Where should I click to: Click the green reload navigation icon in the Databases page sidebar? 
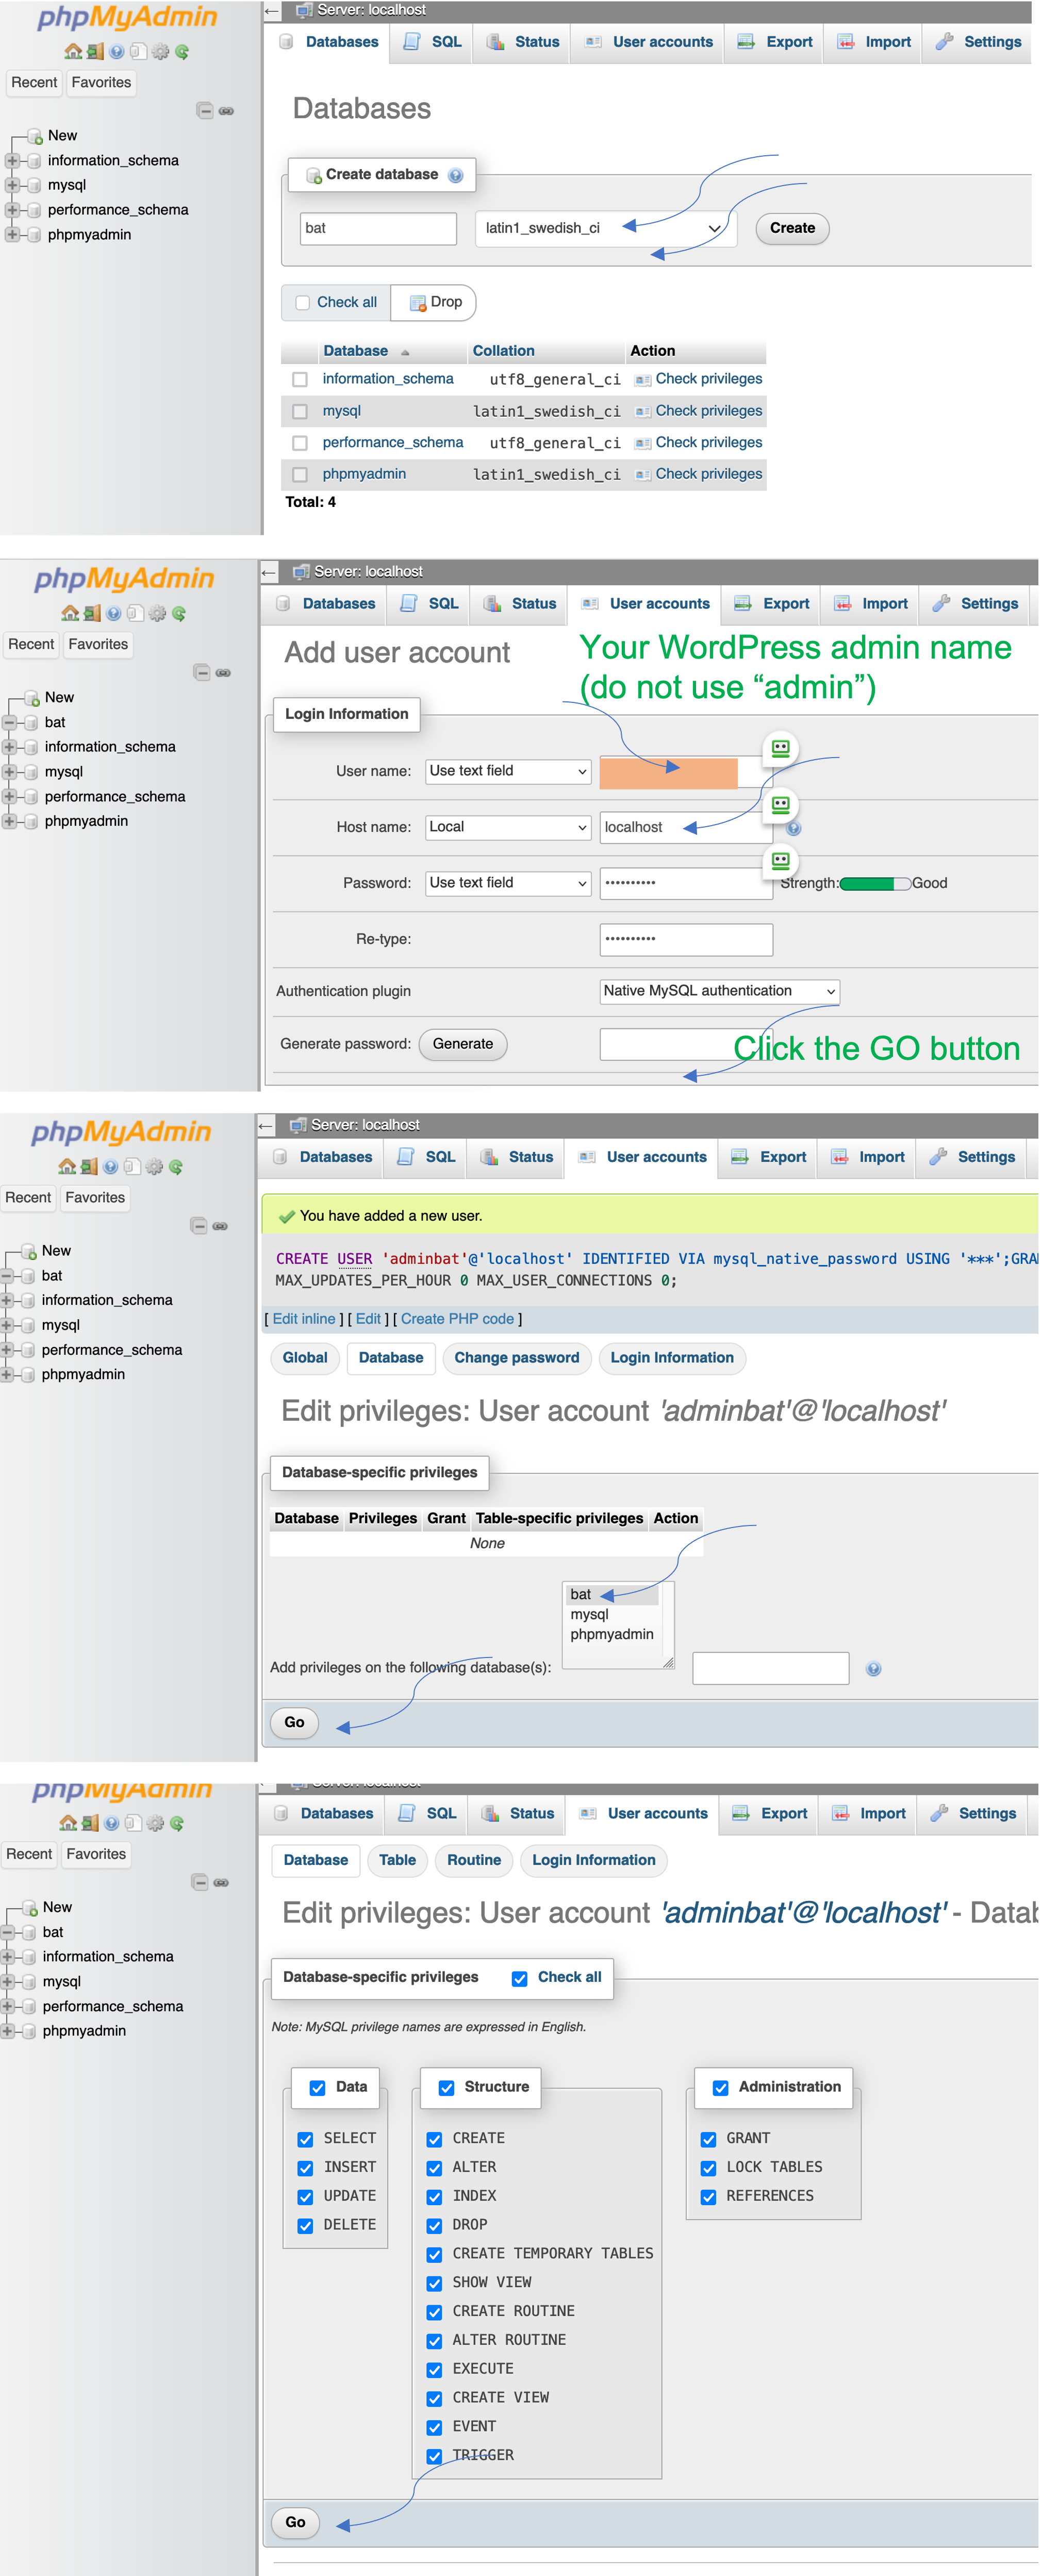click(182, 52)
